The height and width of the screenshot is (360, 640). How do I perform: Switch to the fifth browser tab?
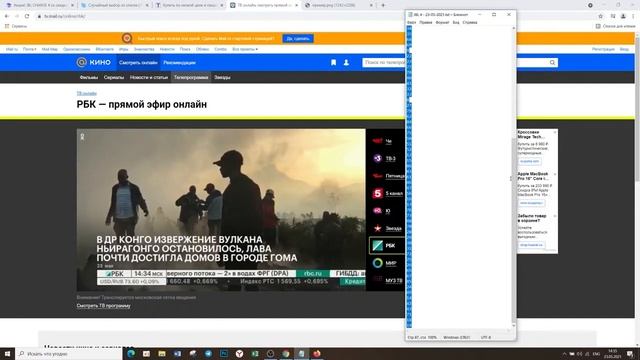pos(339,5)
